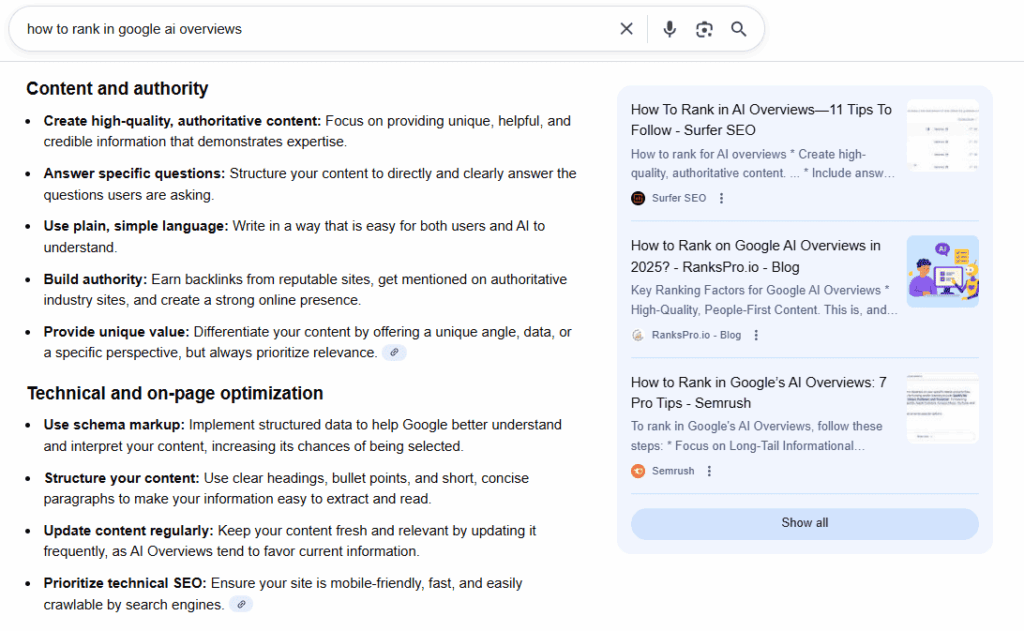Click the Surfer SEO result thumbnail
This screenshot has width=1024, height=631.
coord(943,135)
